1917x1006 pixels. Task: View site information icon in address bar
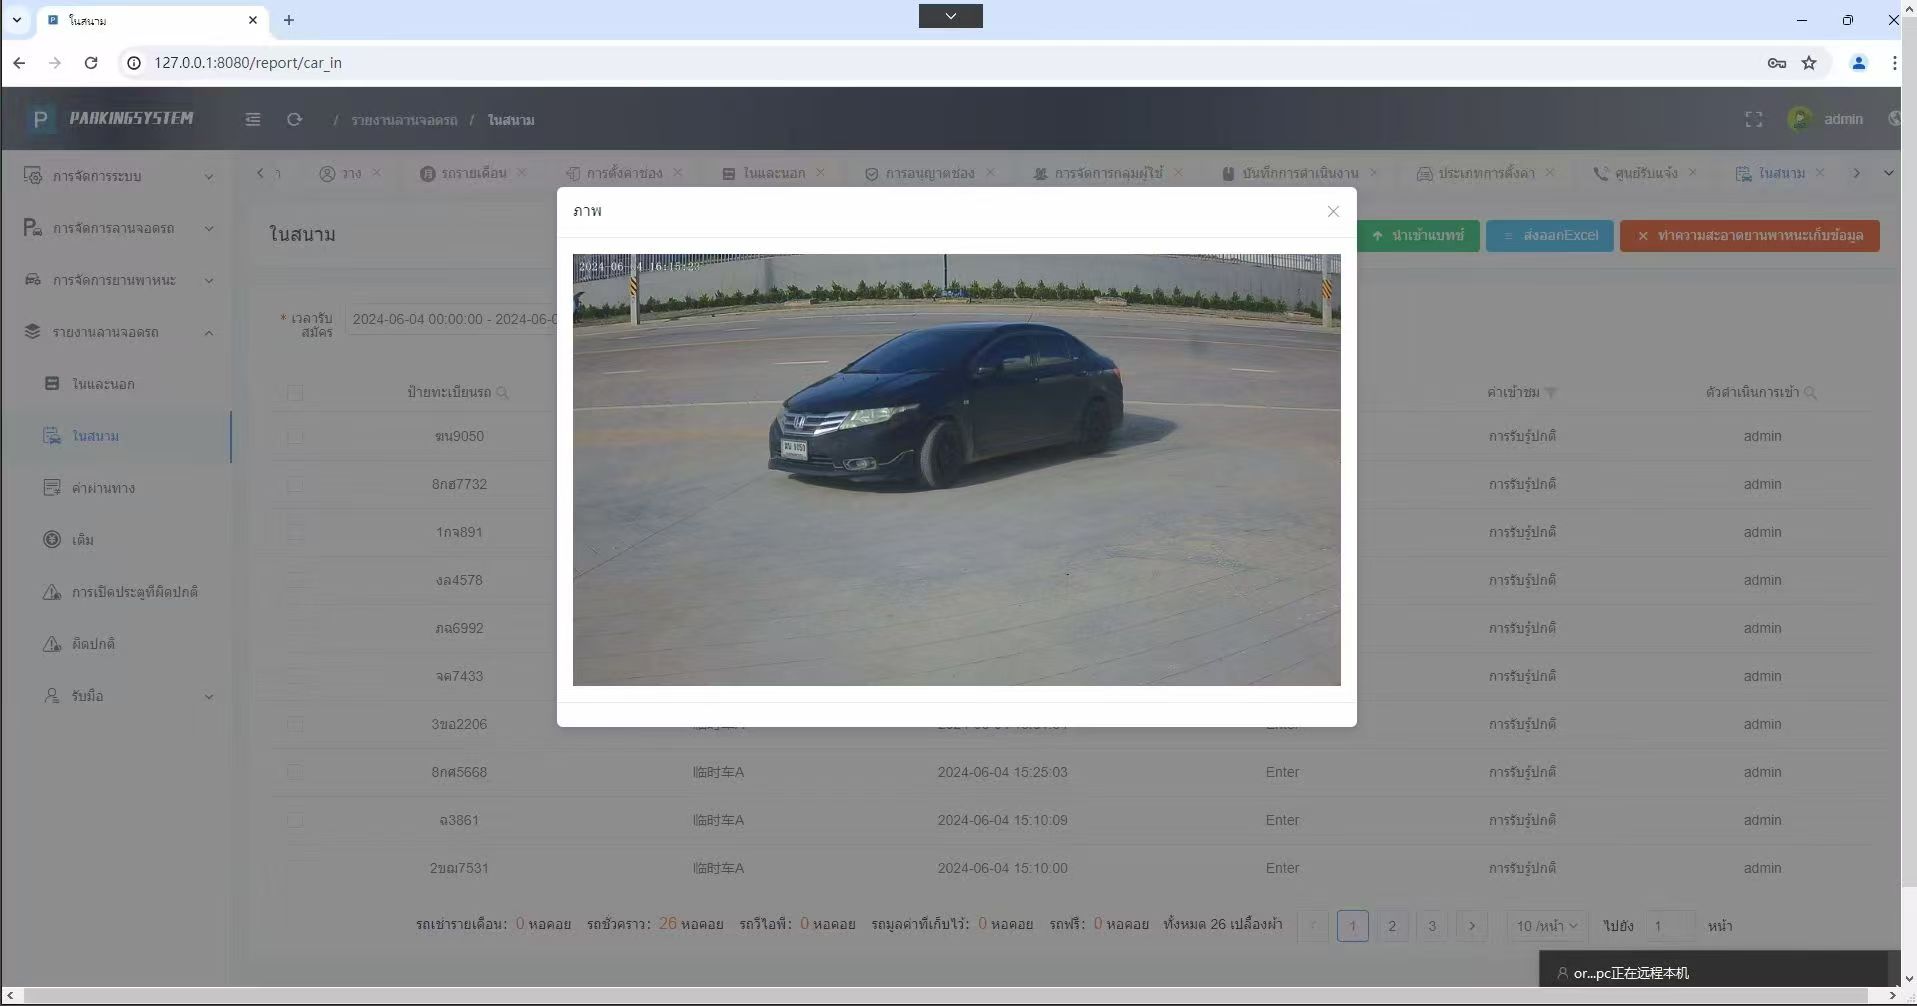[133, 62]
